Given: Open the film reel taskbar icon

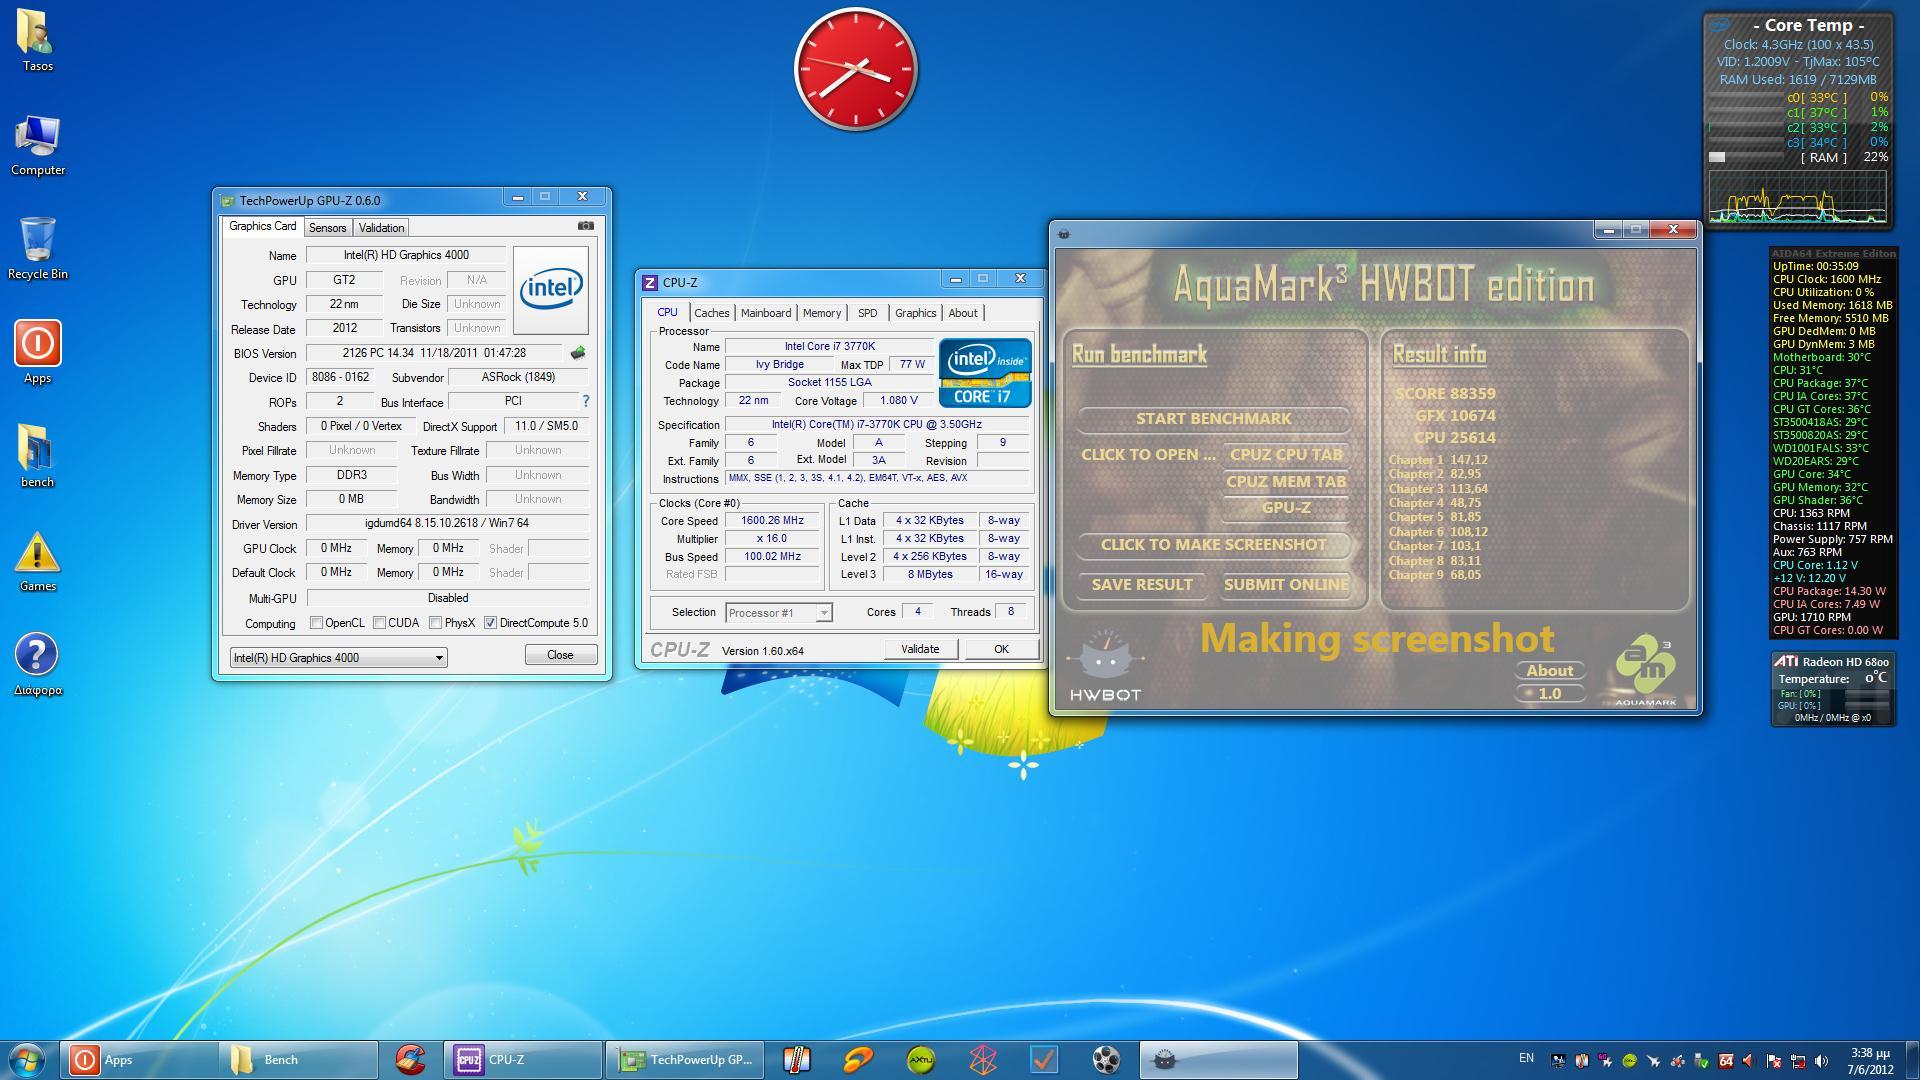Looking at the screenshot, I should (1106, 1060).
